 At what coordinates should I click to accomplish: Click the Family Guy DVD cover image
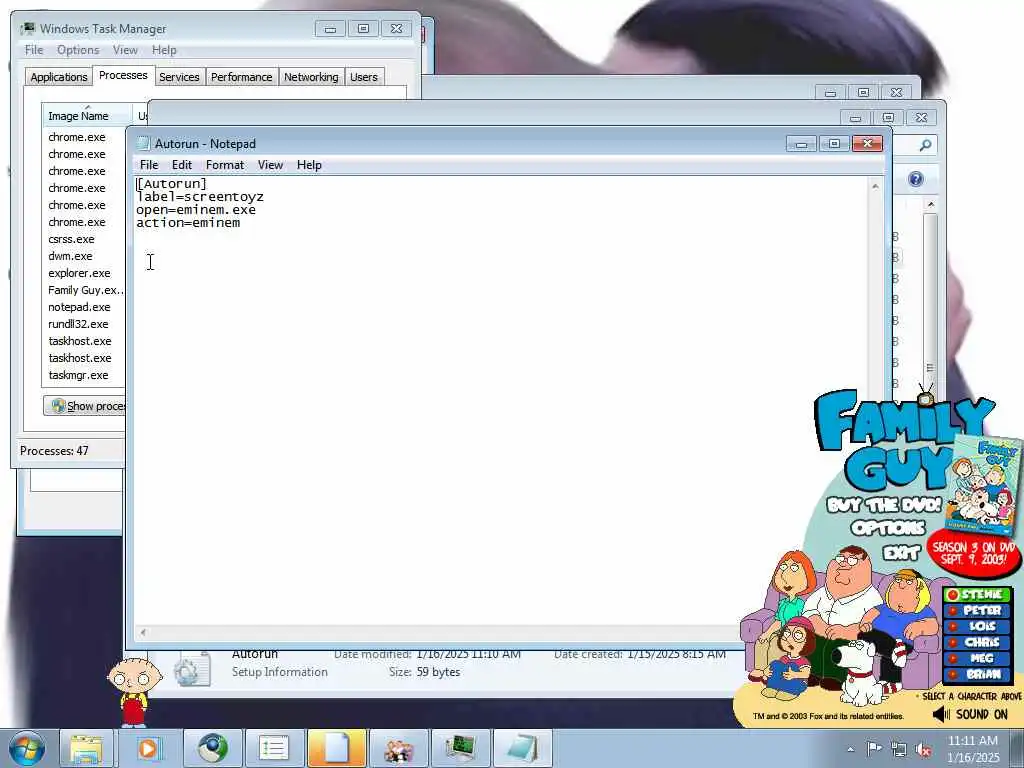(x=984, y=487)
